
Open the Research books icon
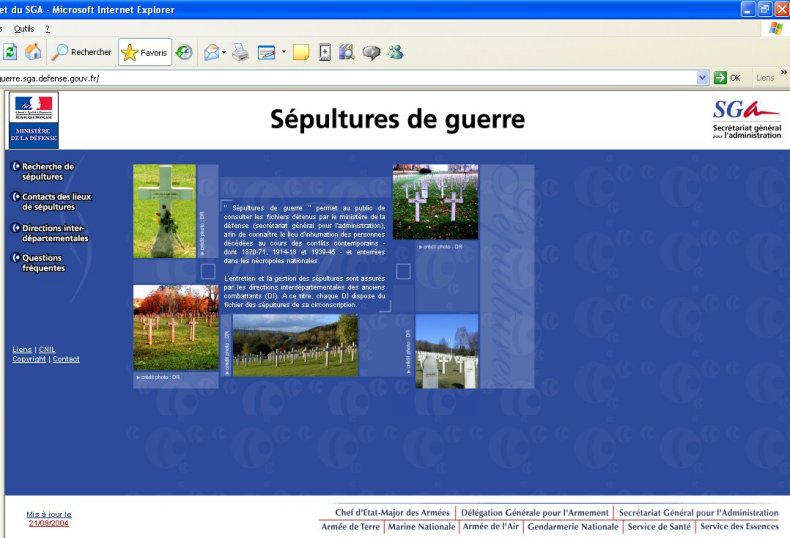coord(347,52)
